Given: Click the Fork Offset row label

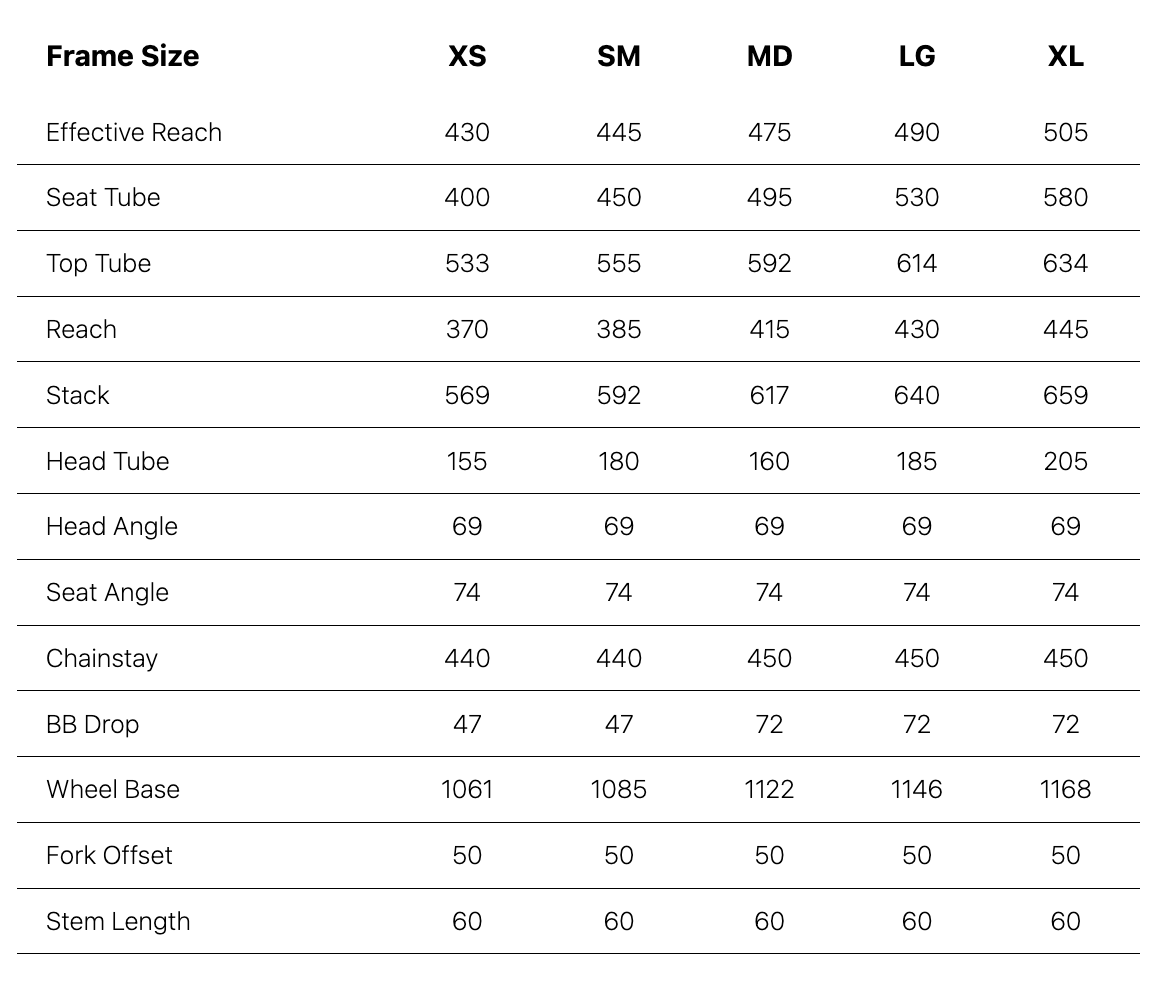Looking at the screenshot, I should click(109, 855).
